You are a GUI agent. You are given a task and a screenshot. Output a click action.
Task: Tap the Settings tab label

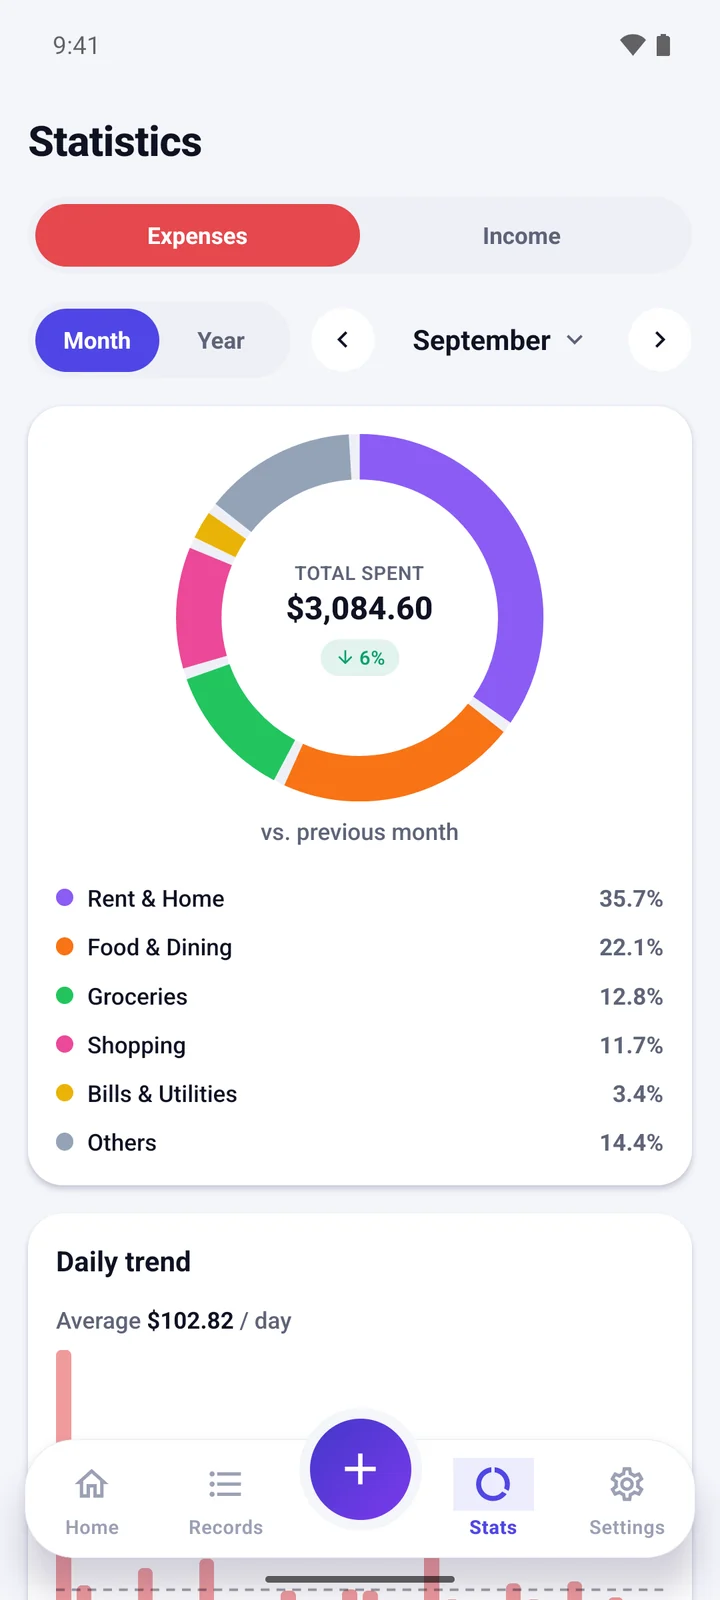pyautogui.click(x=627, y=1527)
